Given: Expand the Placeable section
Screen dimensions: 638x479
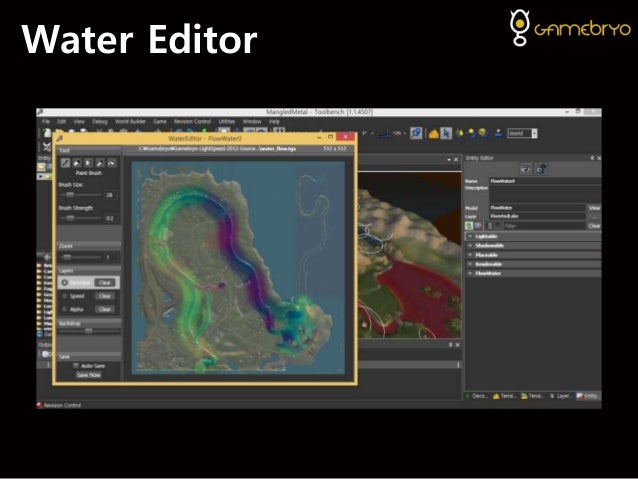Looking at the screenshot, I should point(470,255).
